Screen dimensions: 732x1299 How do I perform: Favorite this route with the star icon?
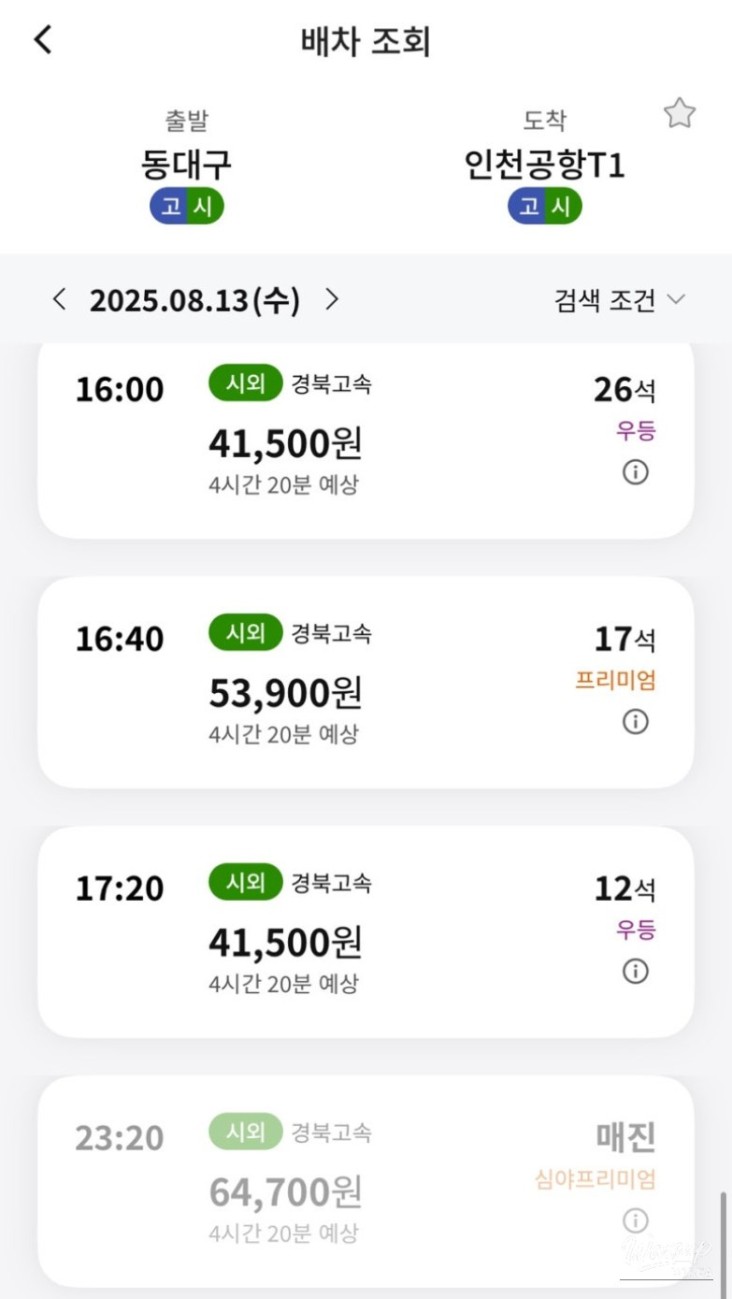point(679,114)
